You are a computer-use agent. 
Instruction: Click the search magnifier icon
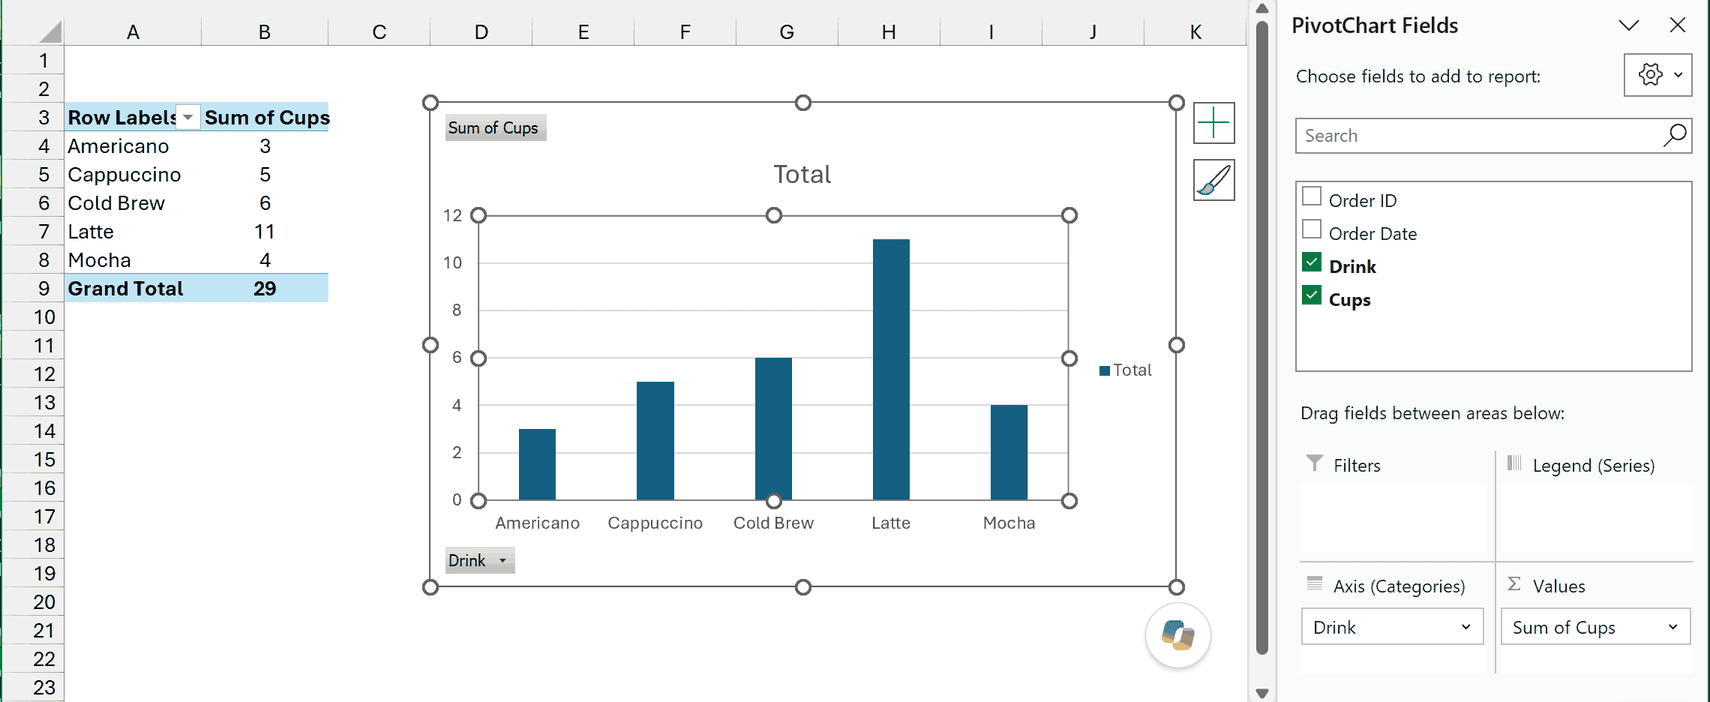(x=1674, y=135)
